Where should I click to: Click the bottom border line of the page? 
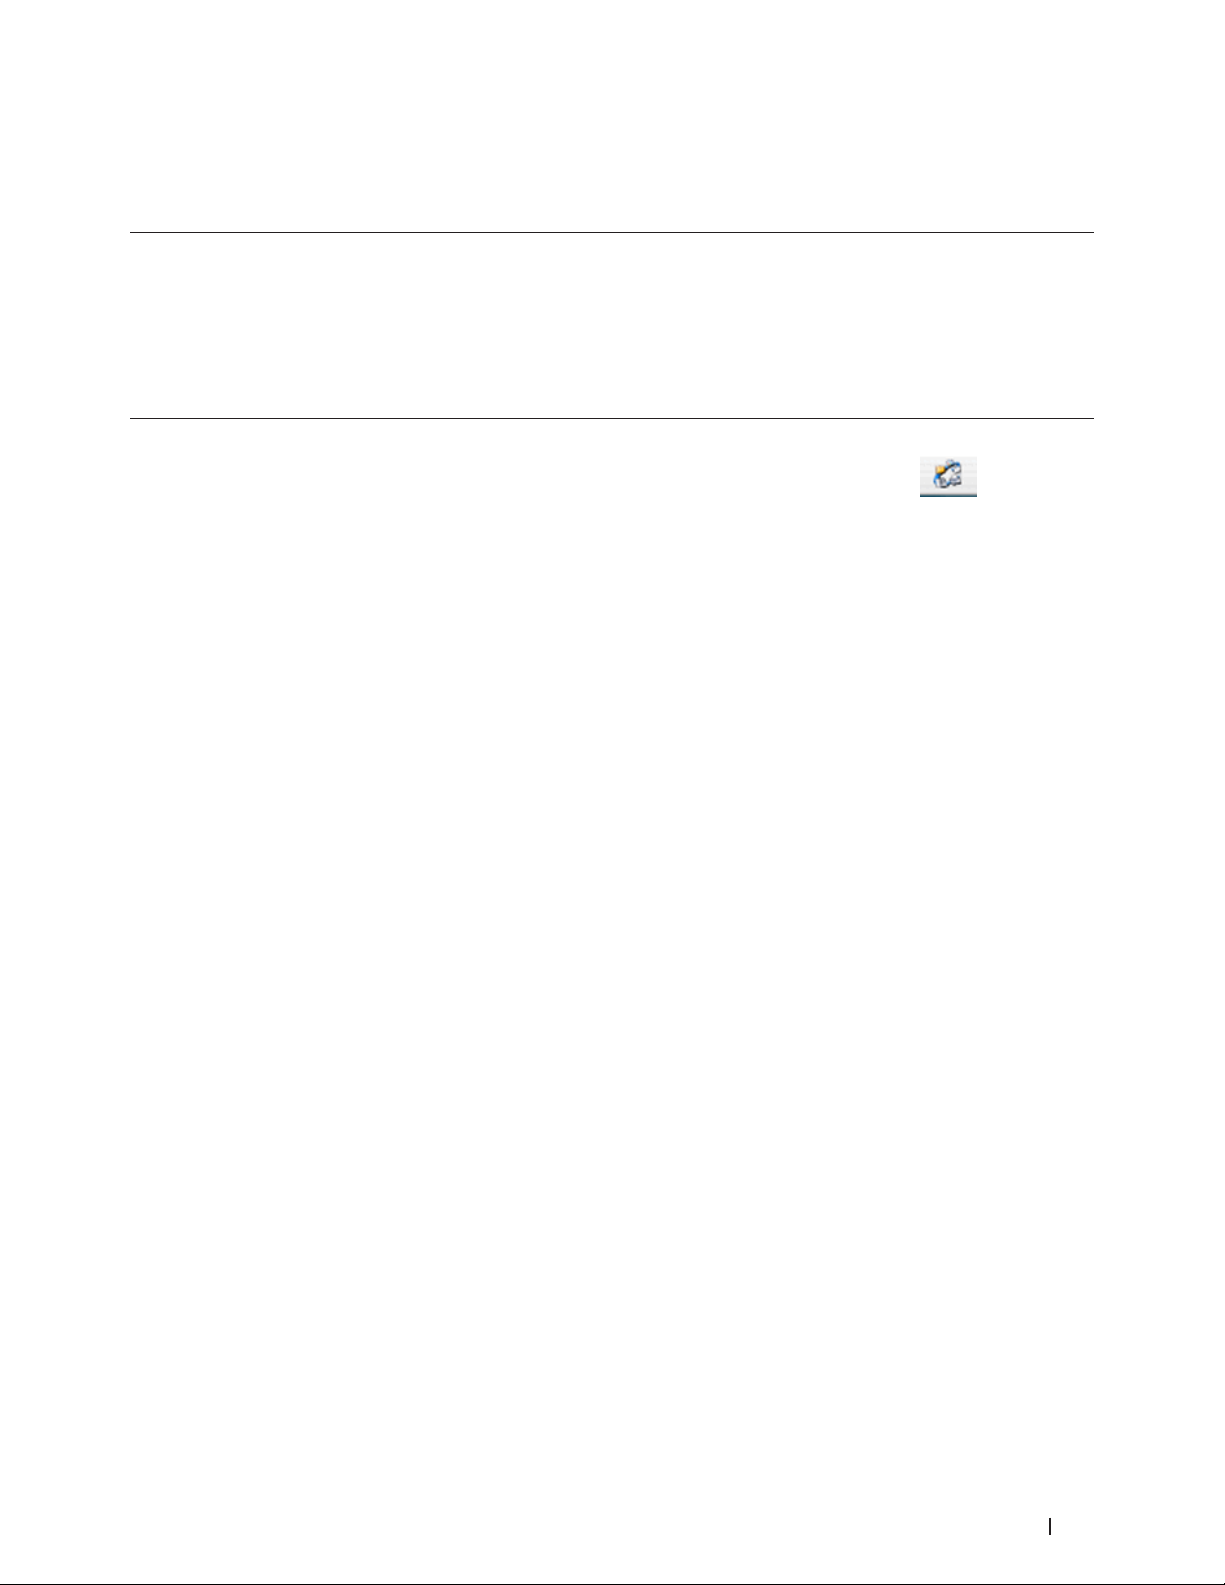(x=612, y=1583)
